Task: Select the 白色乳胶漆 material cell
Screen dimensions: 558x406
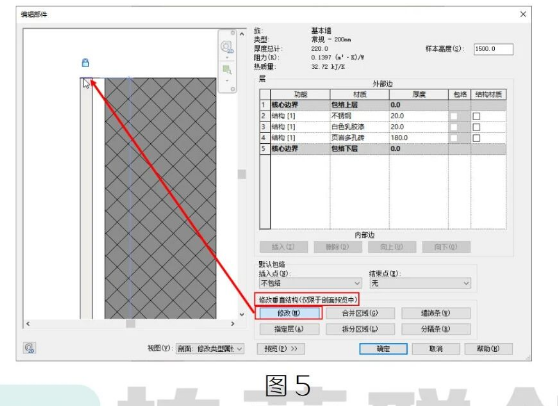Action: pos(360,127)
